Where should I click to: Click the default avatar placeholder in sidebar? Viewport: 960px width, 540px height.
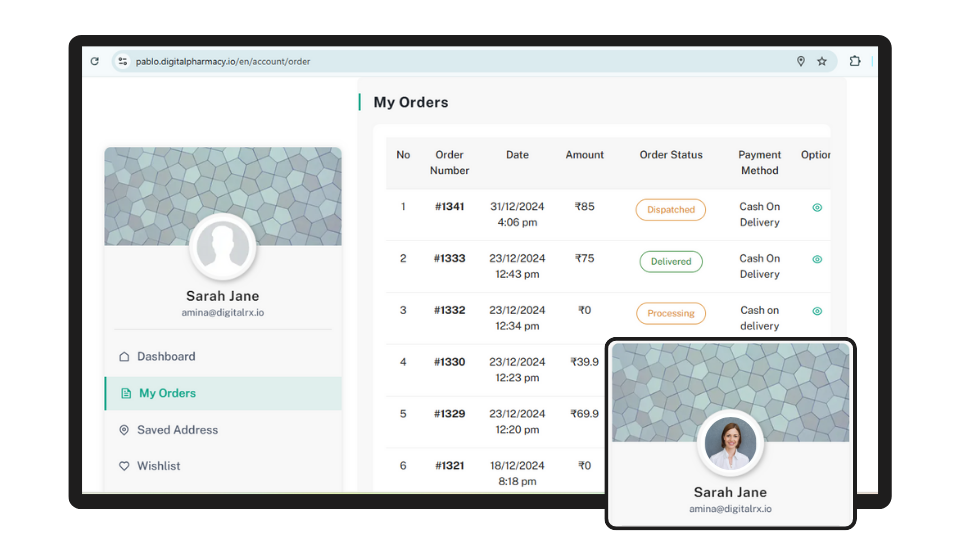pyautogui.click(x=223, y=247)
